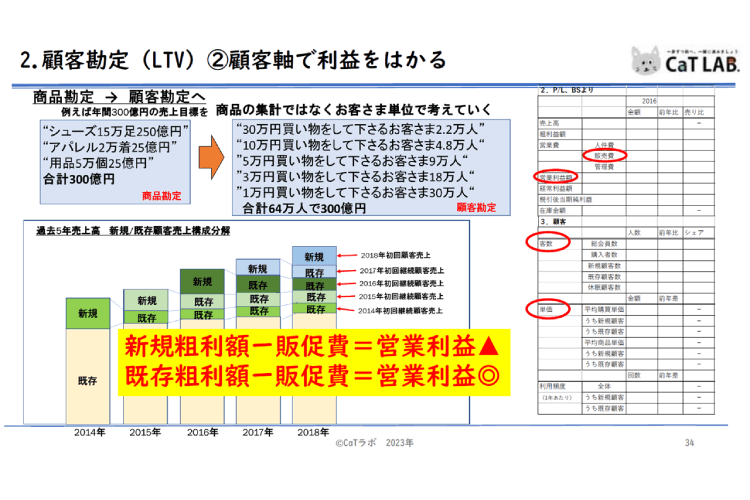
Task: Click the circled 単価 row label
Action: click(547, 309)
